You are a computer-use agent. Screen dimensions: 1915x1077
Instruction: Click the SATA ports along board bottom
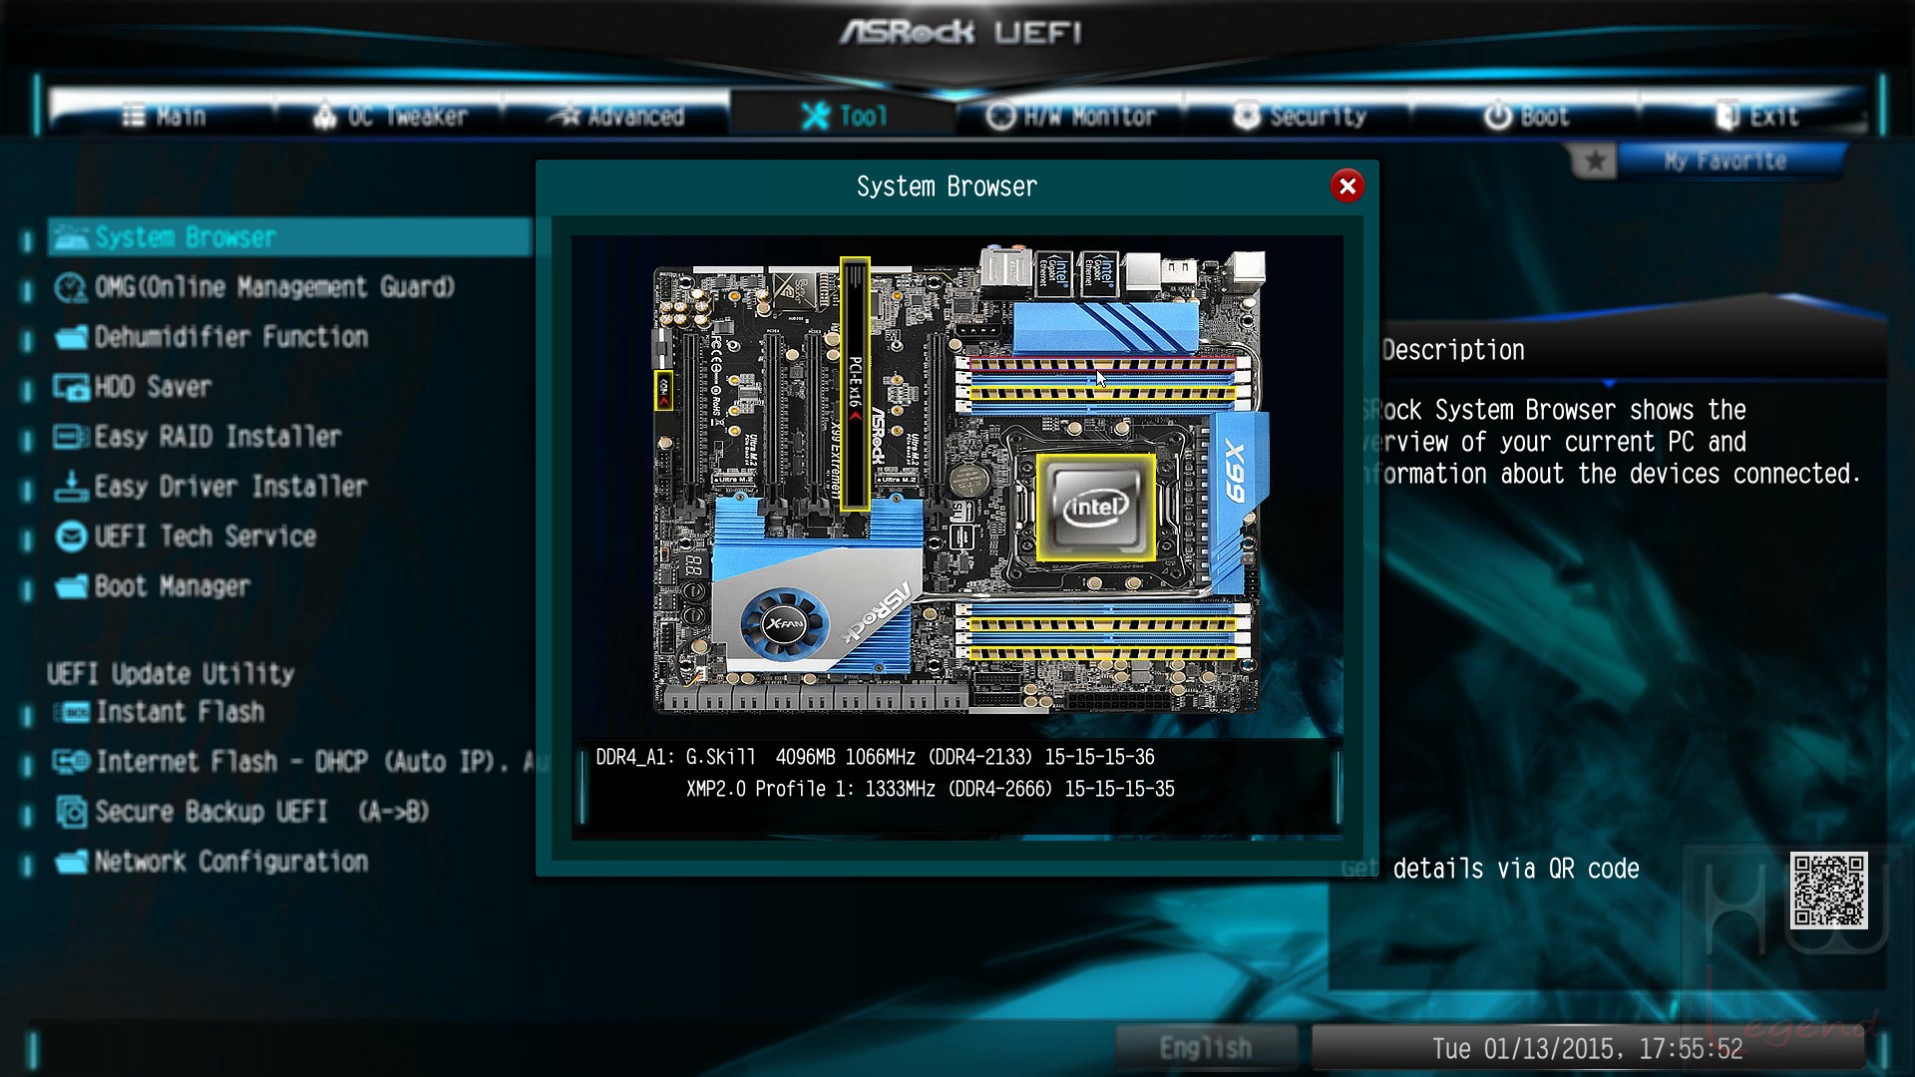pyautogui.click(x=815, y=699)
